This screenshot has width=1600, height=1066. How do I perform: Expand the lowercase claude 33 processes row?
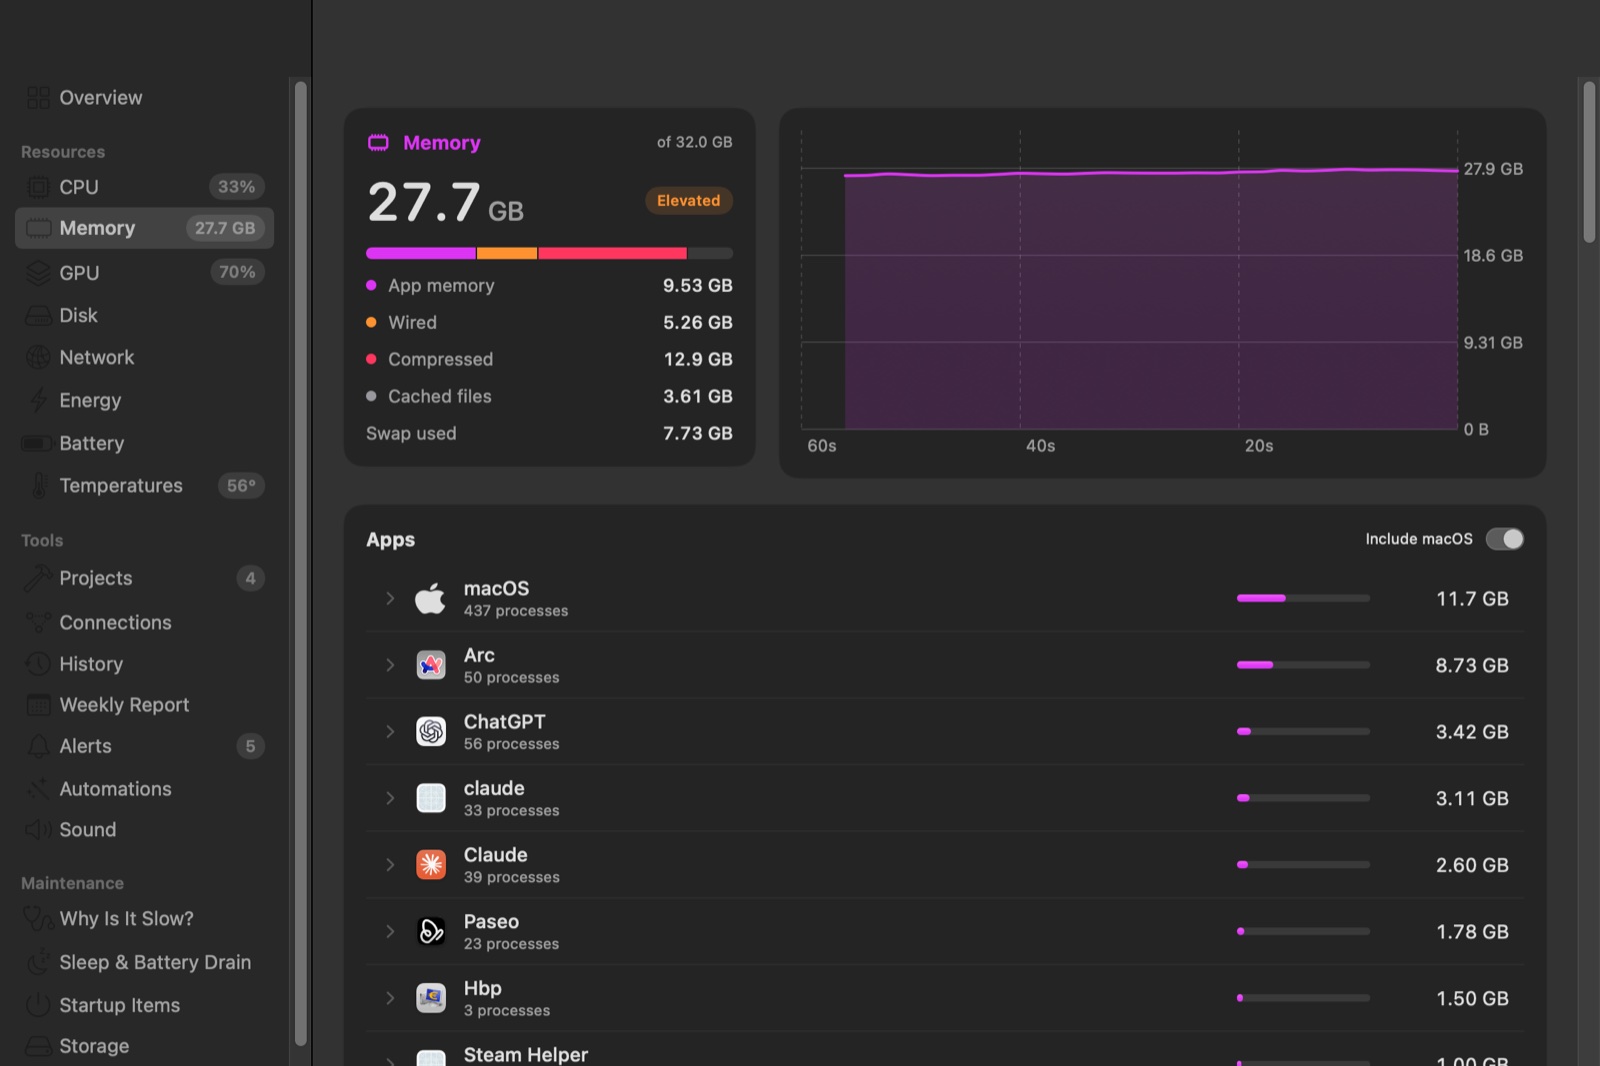(390, 798)
